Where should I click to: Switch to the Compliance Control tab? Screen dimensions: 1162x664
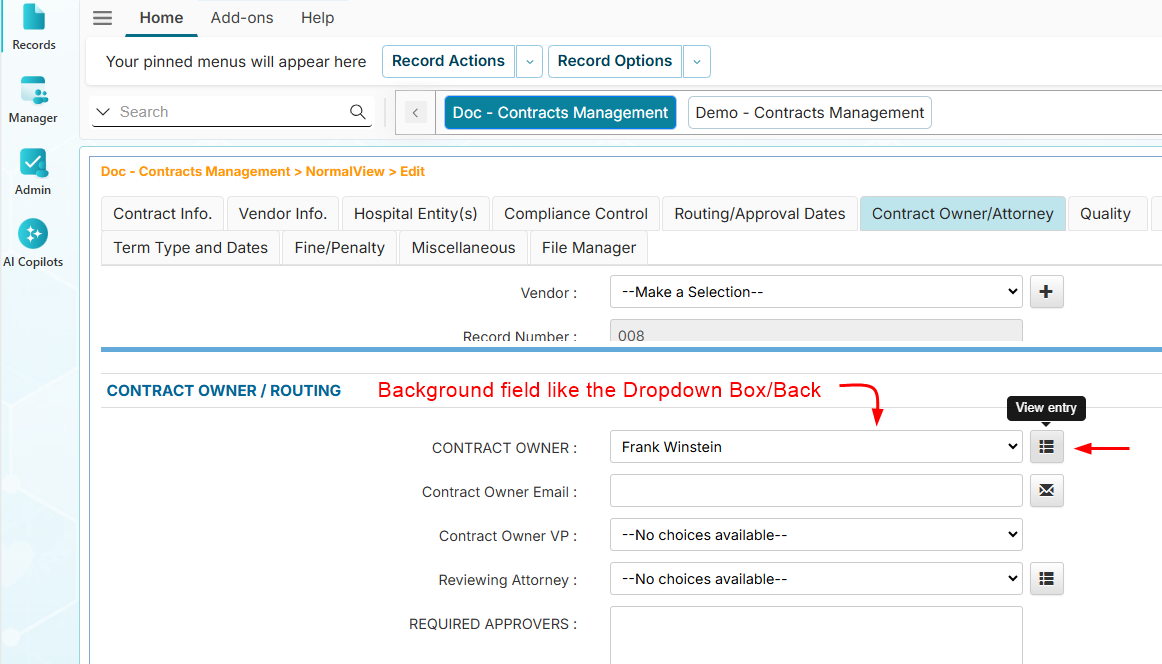[x=575, y=213]
